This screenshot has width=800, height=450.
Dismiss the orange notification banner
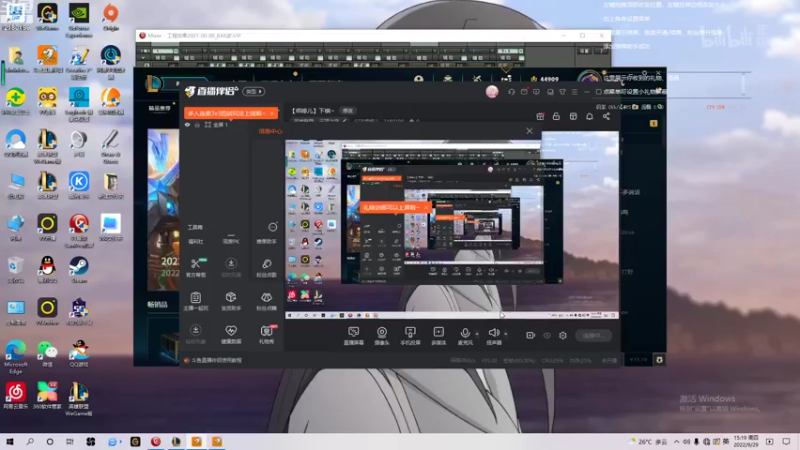tap(272, 113)
